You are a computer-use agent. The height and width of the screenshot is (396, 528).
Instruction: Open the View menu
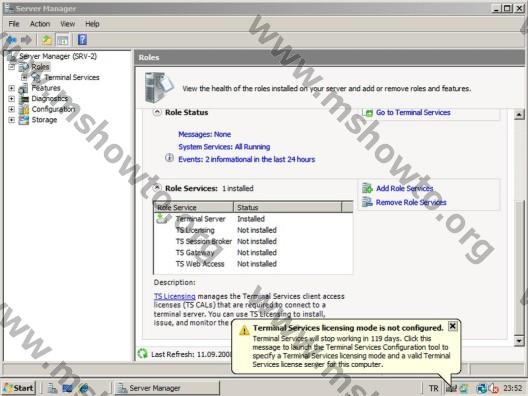(x=67, y=24)
